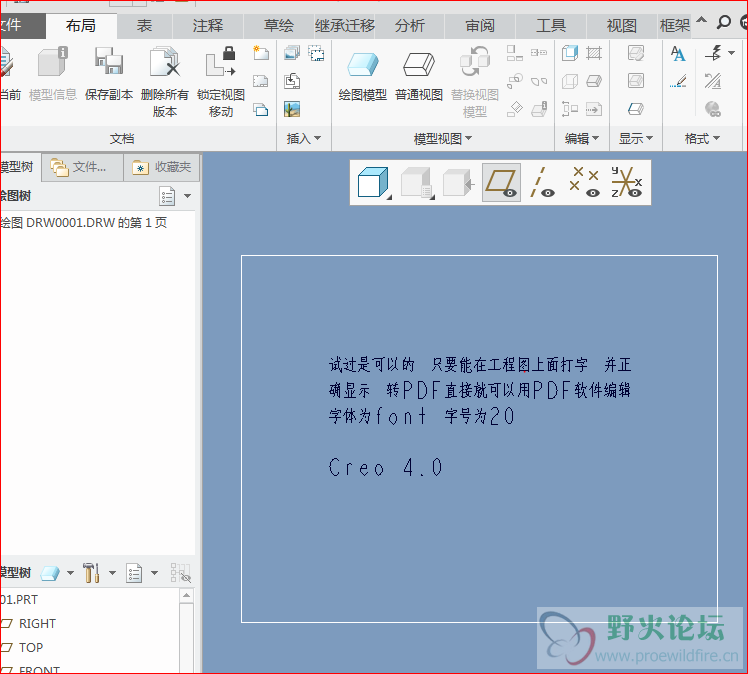Click the auxiliary view icon
This screenshot has width=748, height=674.
click(514, 109)
